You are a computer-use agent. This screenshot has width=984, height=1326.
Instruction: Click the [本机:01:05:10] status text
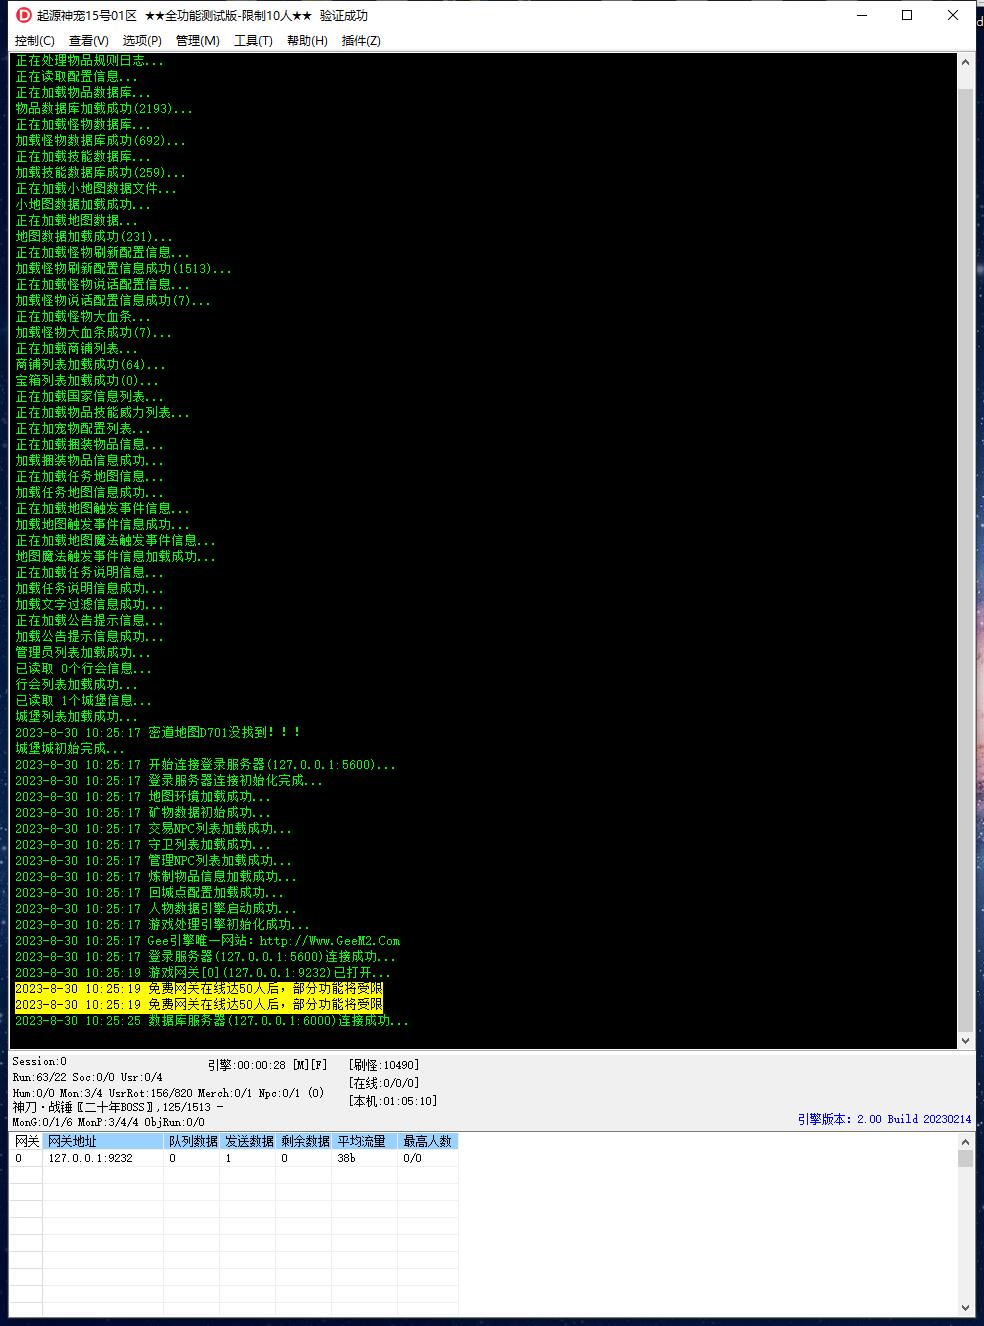coord(393,1101)
